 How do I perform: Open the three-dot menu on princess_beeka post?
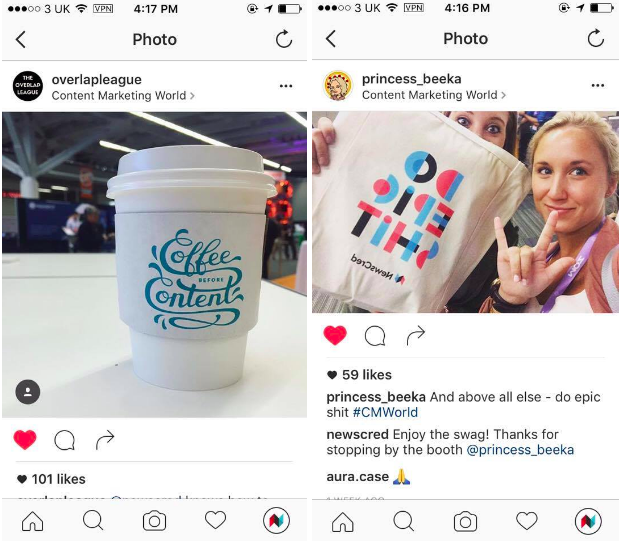click(x=597, y=85)
